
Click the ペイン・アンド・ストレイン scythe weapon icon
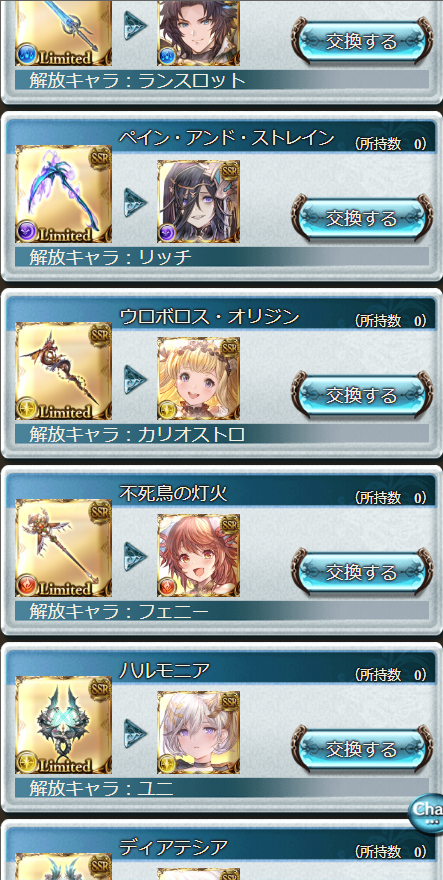click(63, 194)
